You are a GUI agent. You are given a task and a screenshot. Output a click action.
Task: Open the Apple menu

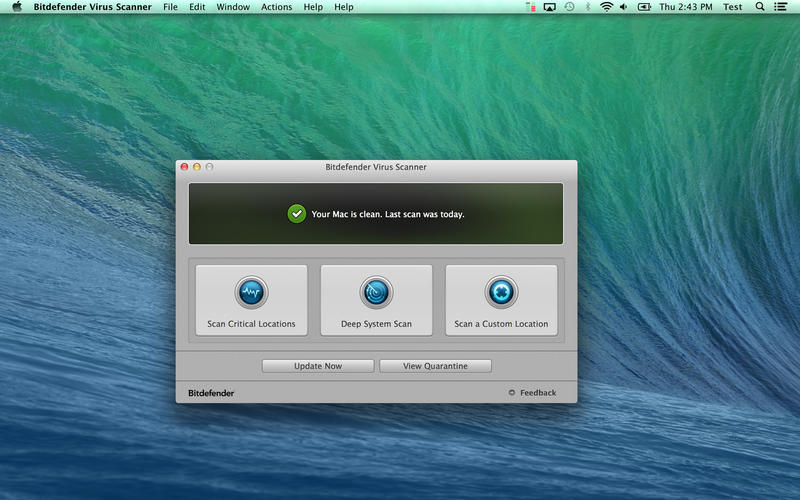coord(17,7)
